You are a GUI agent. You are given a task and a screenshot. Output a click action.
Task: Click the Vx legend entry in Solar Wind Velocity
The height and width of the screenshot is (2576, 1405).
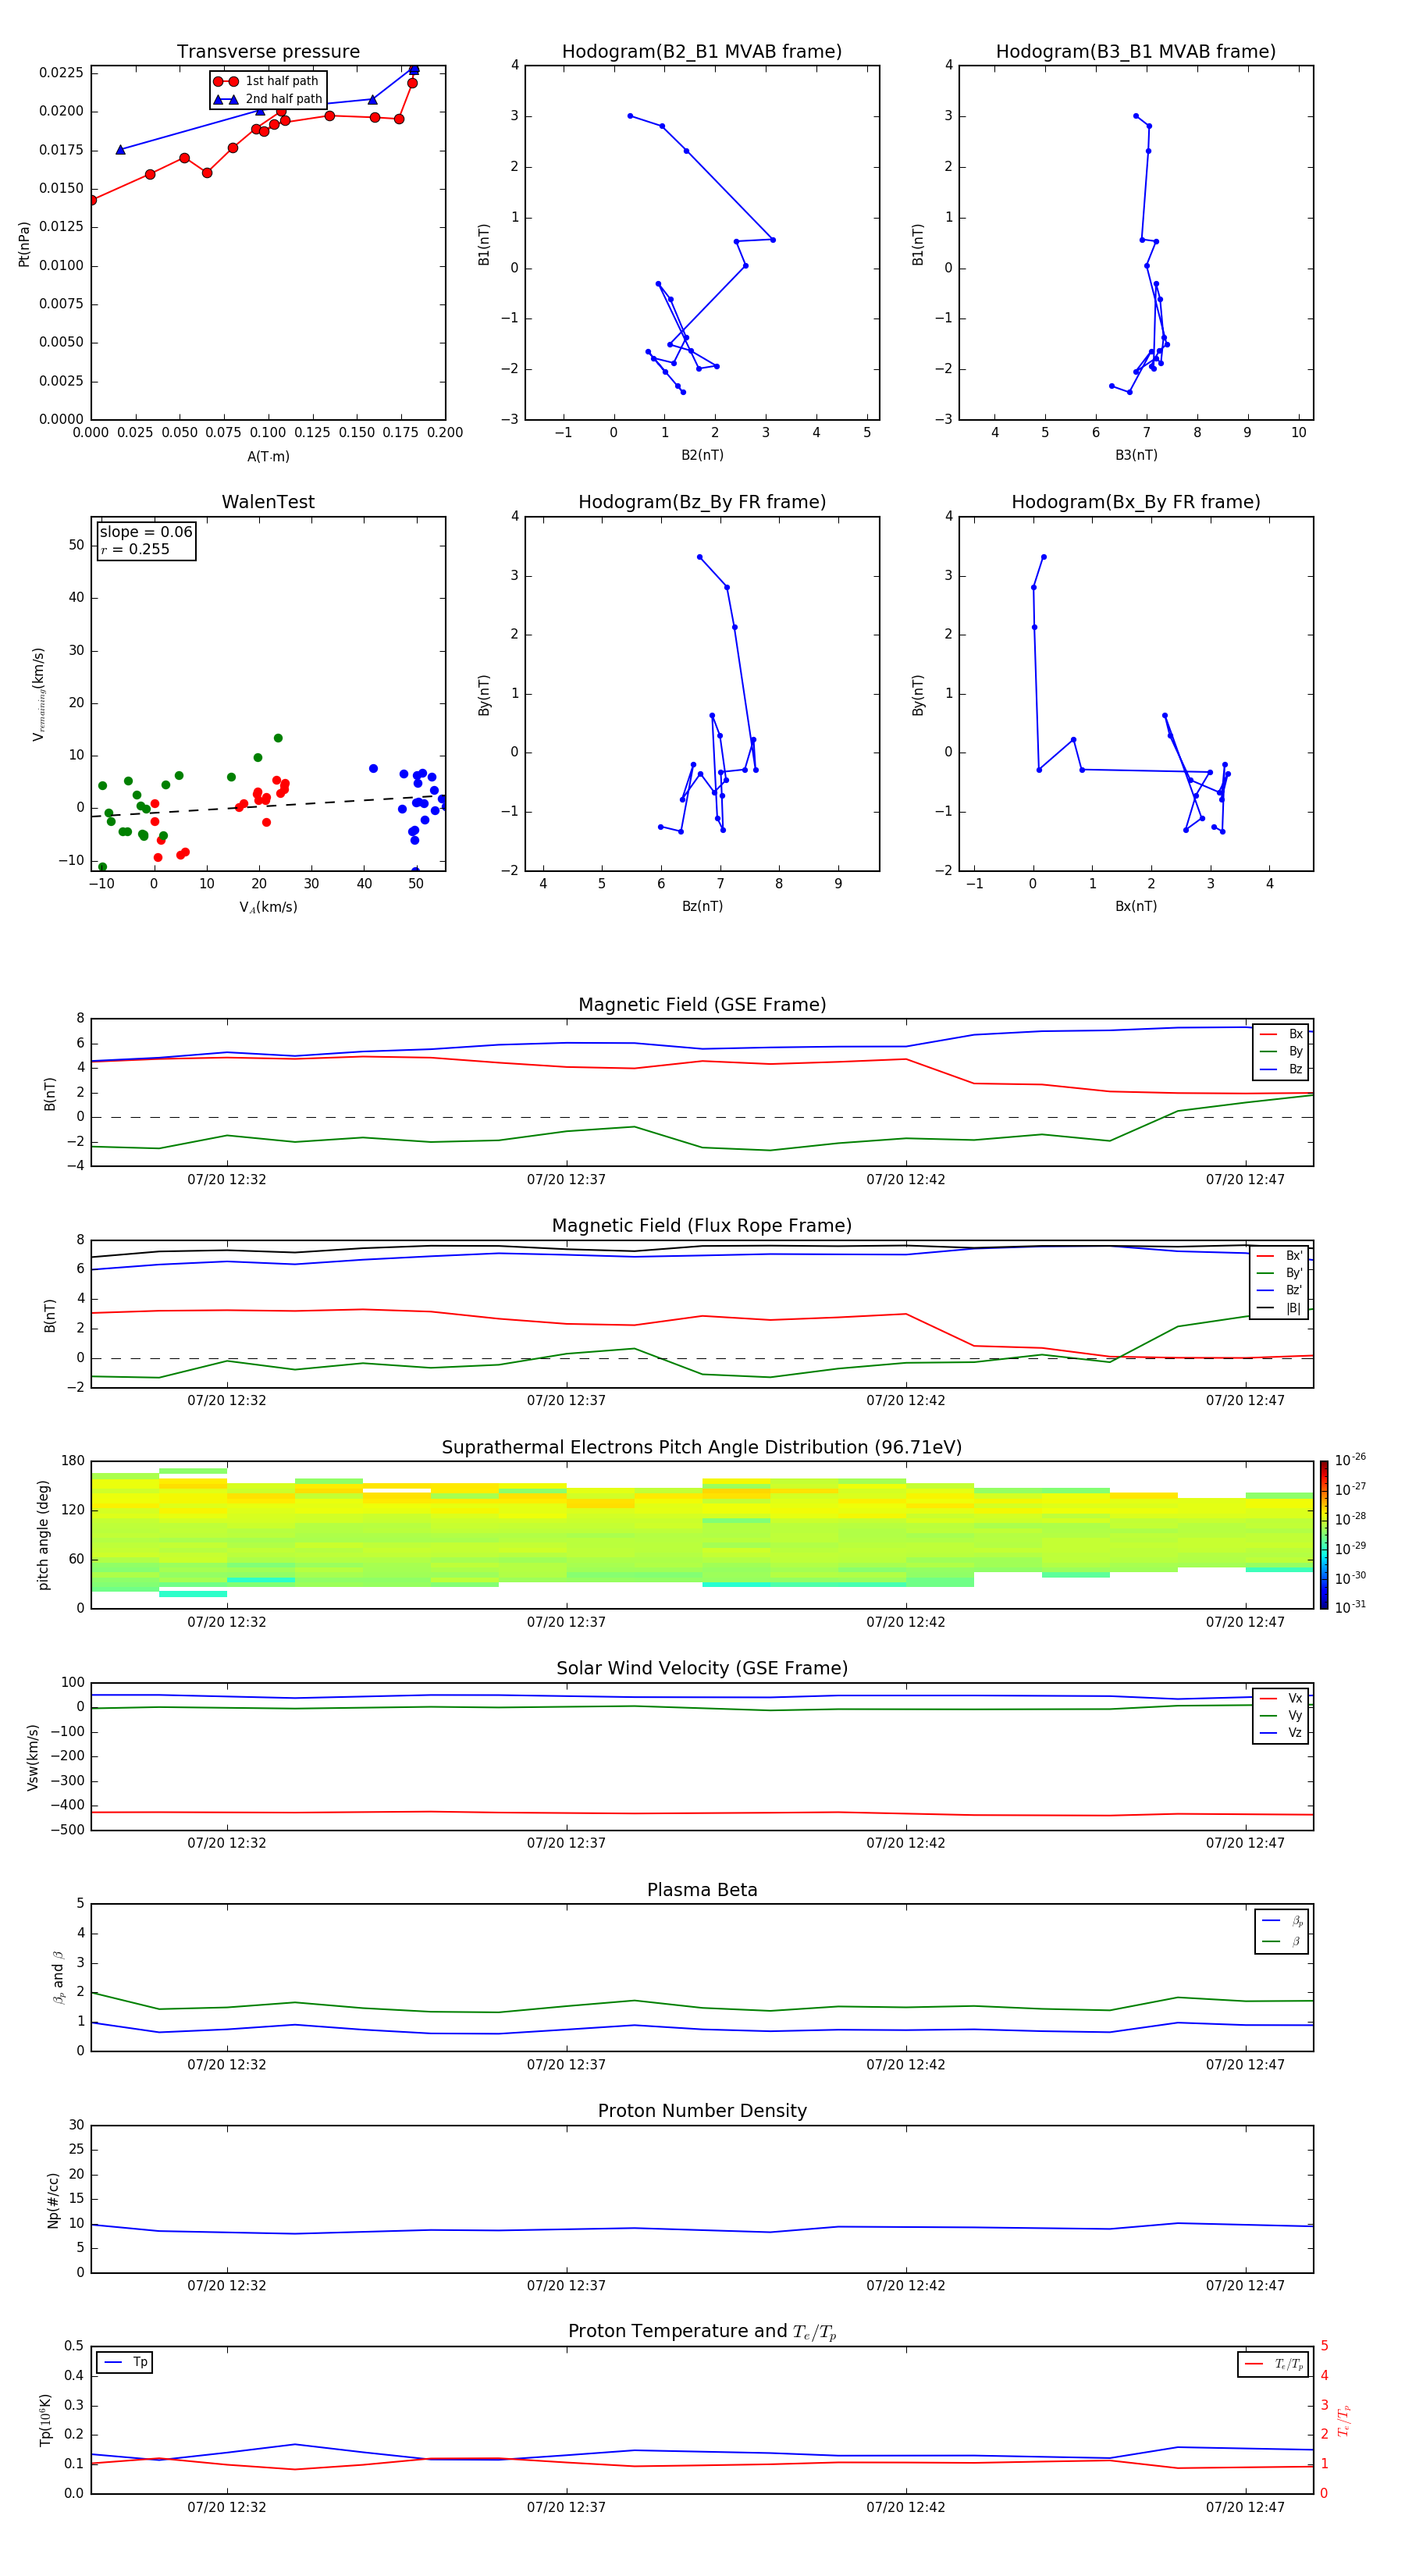coord(1280,1698)
